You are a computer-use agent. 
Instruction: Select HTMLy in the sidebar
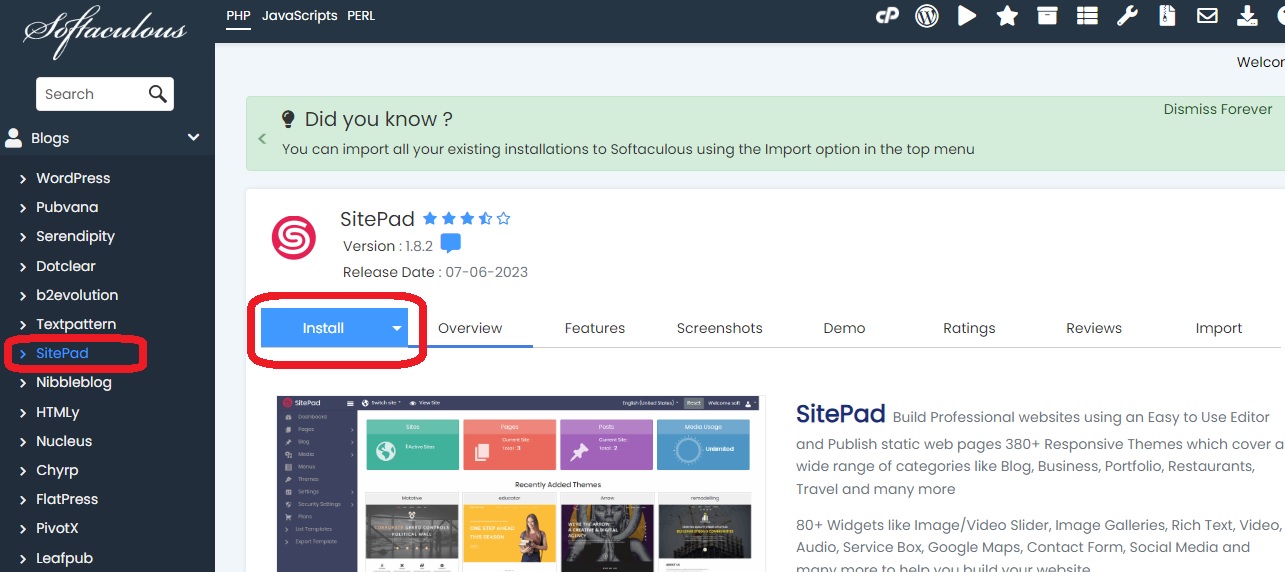[58, 412]
